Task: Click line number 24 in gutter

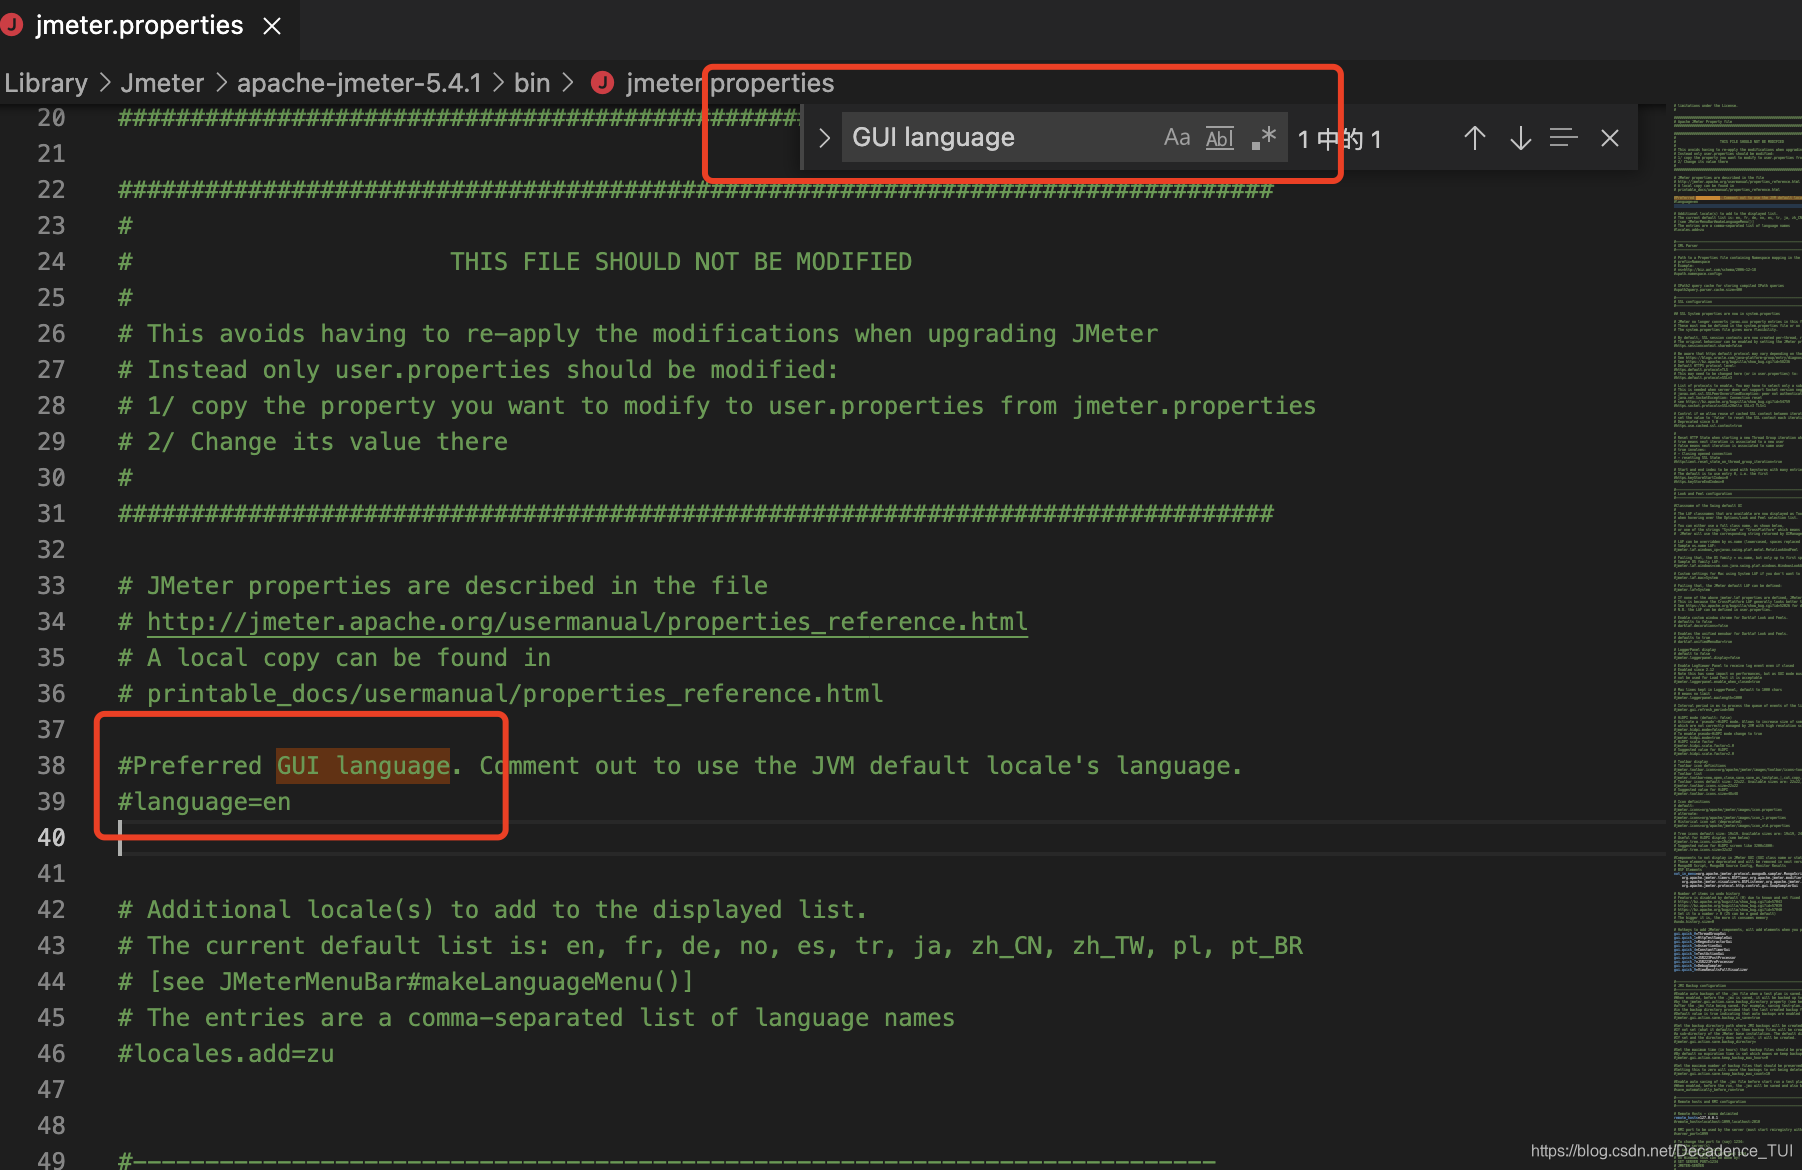Action: (51, 262)
